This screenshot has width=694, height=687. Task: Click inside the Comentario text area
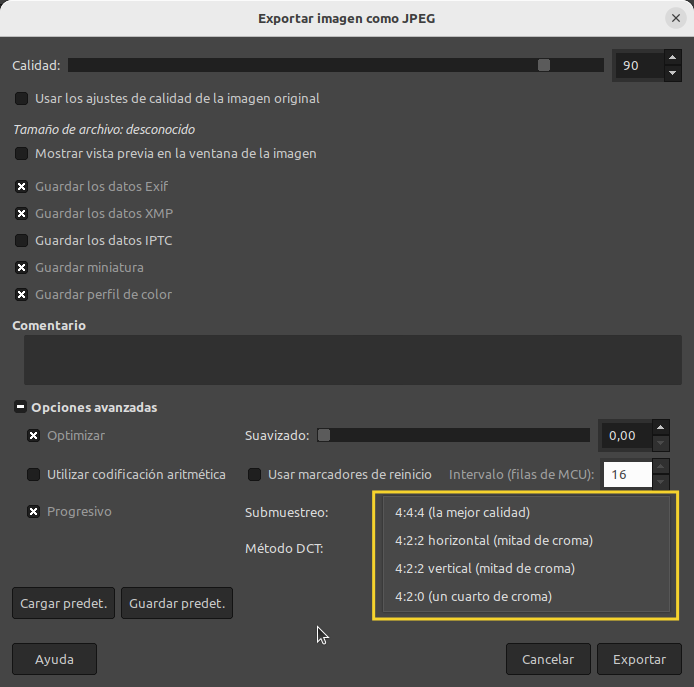(352, 360)
